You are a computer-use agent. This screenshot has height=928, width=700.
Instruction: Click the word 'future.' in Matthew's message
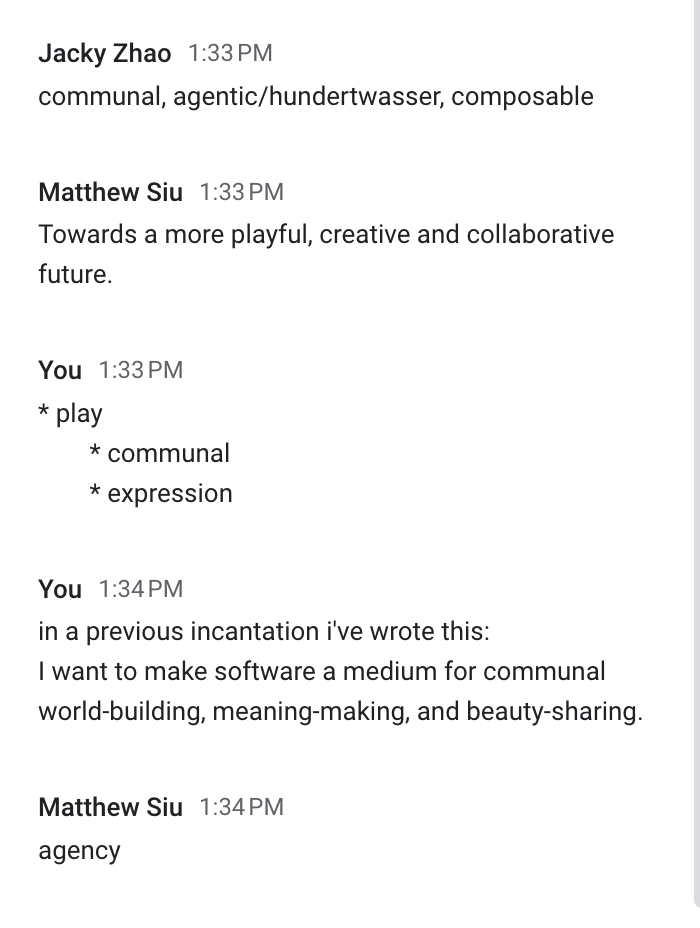click(x=75, y=275)
